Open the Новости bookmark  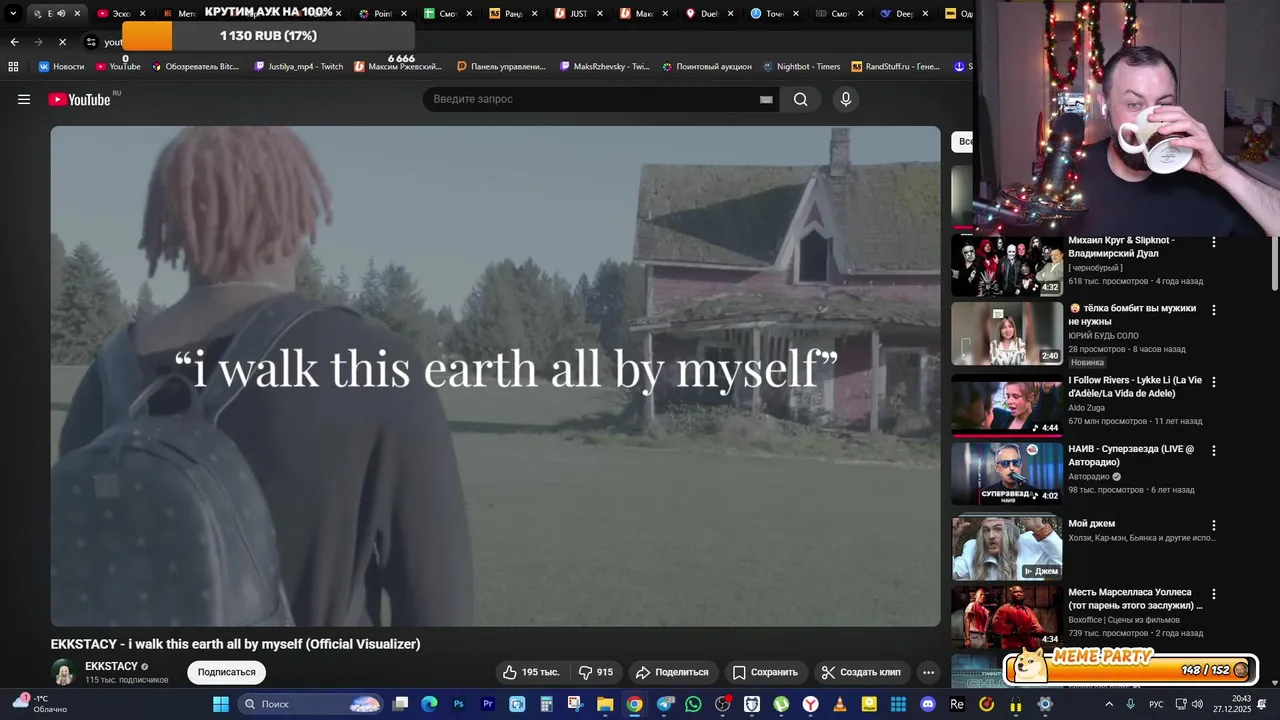(61, 66)
